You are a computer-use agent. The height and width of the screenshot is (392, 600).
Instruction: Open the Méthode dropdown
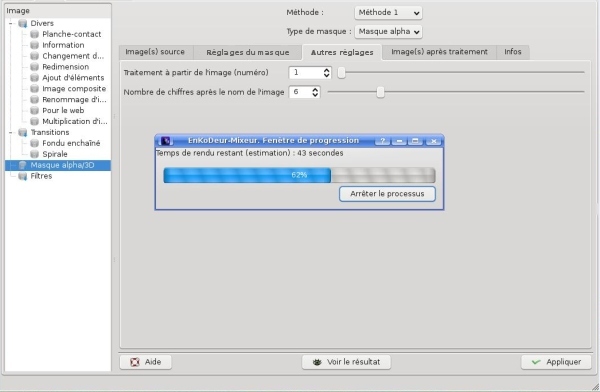tap(388, 13)
